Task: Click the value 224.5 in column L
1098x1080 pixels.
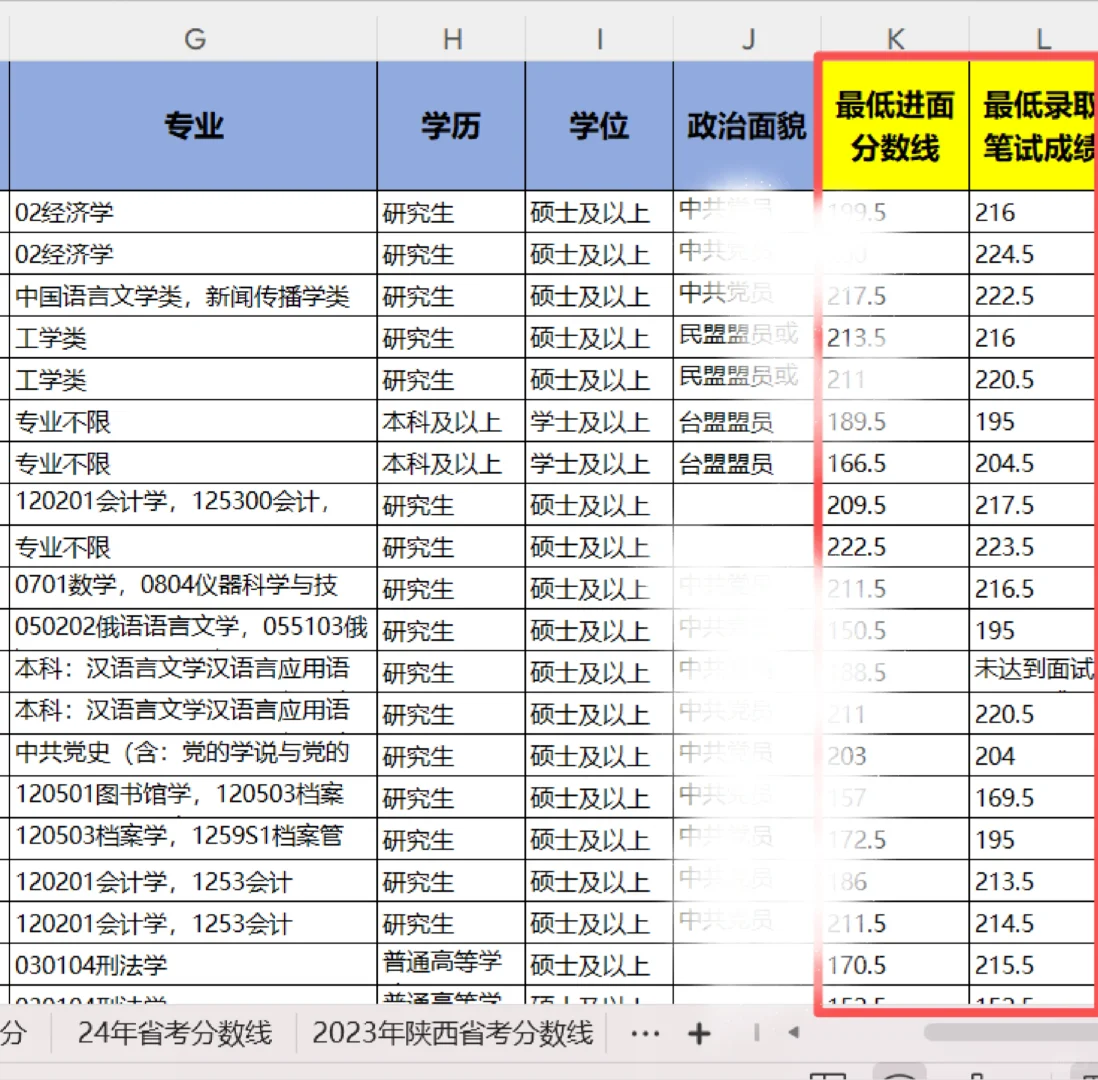Action: (1032, 254)
